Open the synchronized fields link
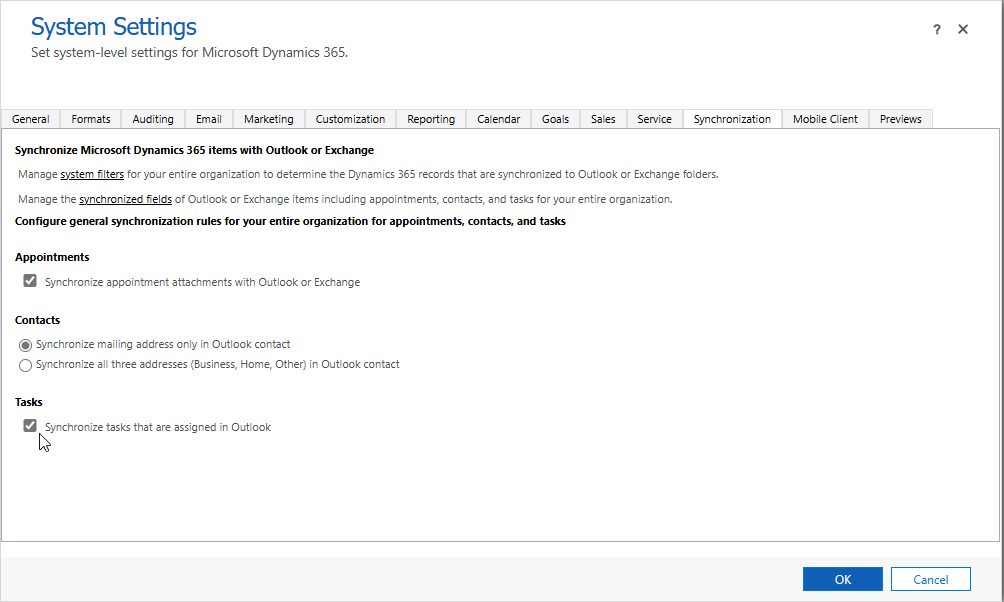This screenshot has width=1004, height=602. click(x=126, y=199)
